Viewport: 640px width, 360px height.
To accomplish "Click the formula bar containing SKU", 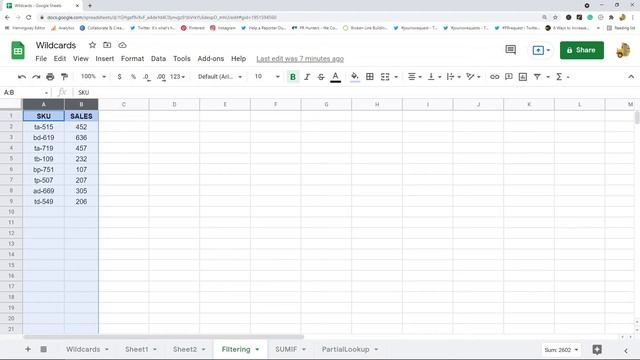I will click(355, 92).
